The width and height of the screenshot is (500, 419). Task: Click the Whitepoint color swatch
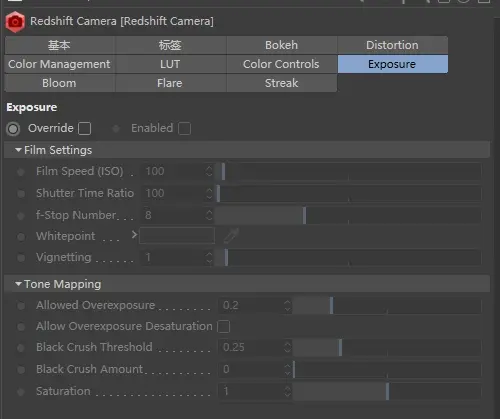[x=177, y=236]
